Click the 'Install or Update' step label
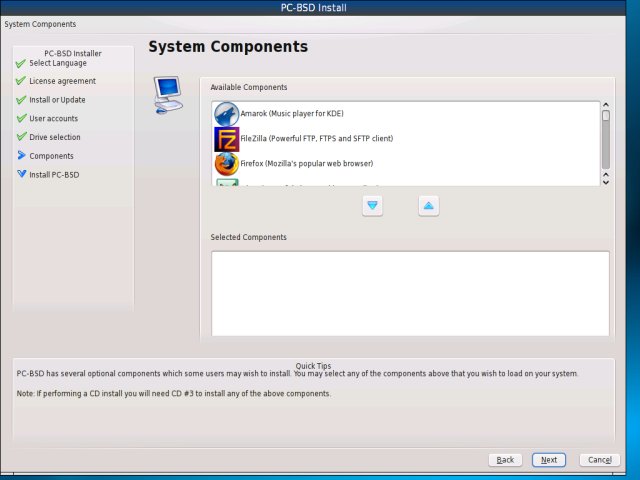640x480 pixels. 57,100
